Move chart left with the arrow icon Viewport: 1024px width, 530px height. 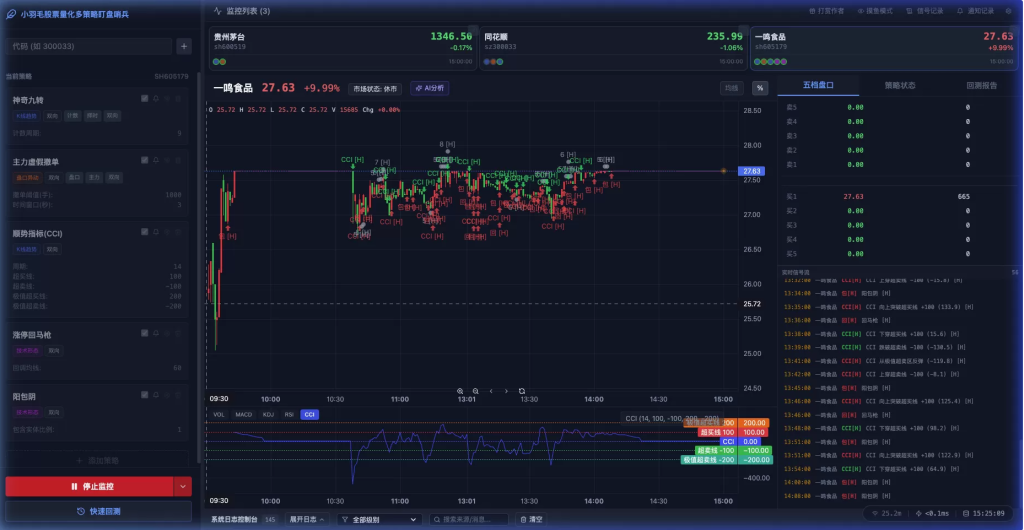click(491, 391)
